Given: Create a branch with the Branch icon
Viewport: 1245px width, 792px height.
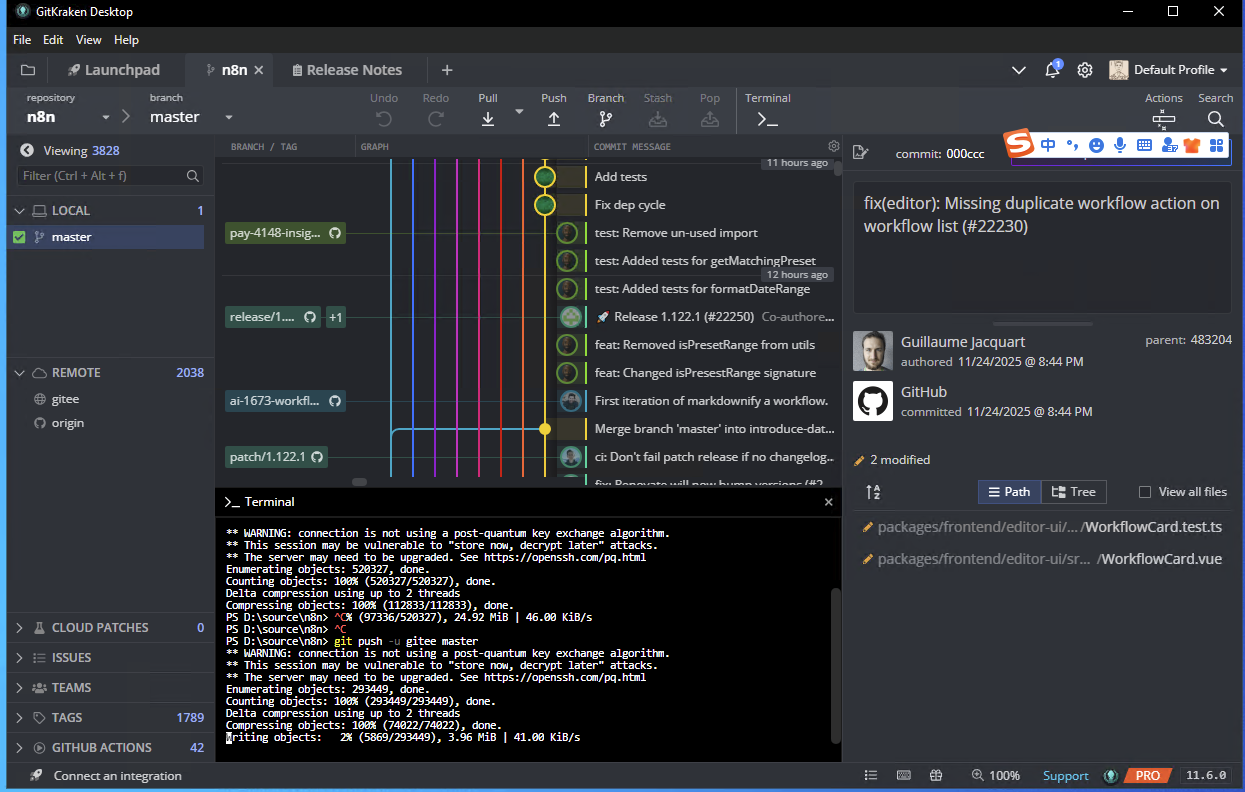Looking at the screenshot, I should pos(606,119).
